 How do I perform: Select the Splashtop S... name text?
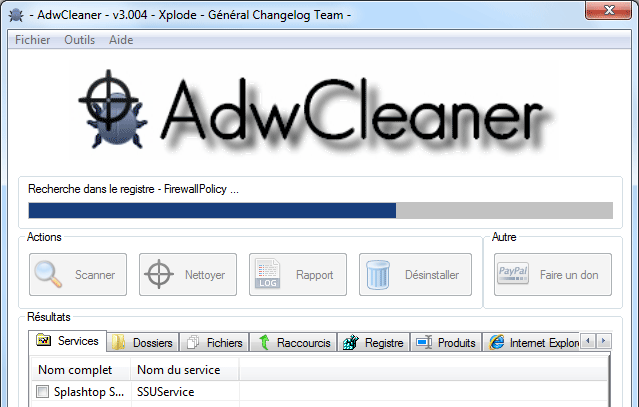(89, 392)
